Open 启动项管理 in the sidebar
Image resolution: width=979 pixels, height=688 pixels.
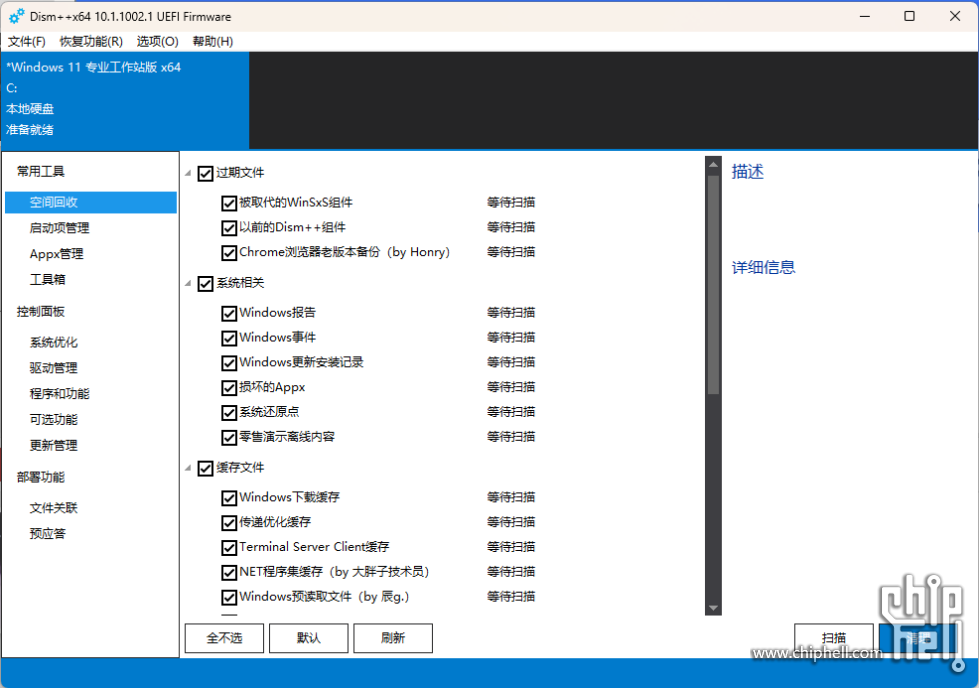tap(59, 228)
